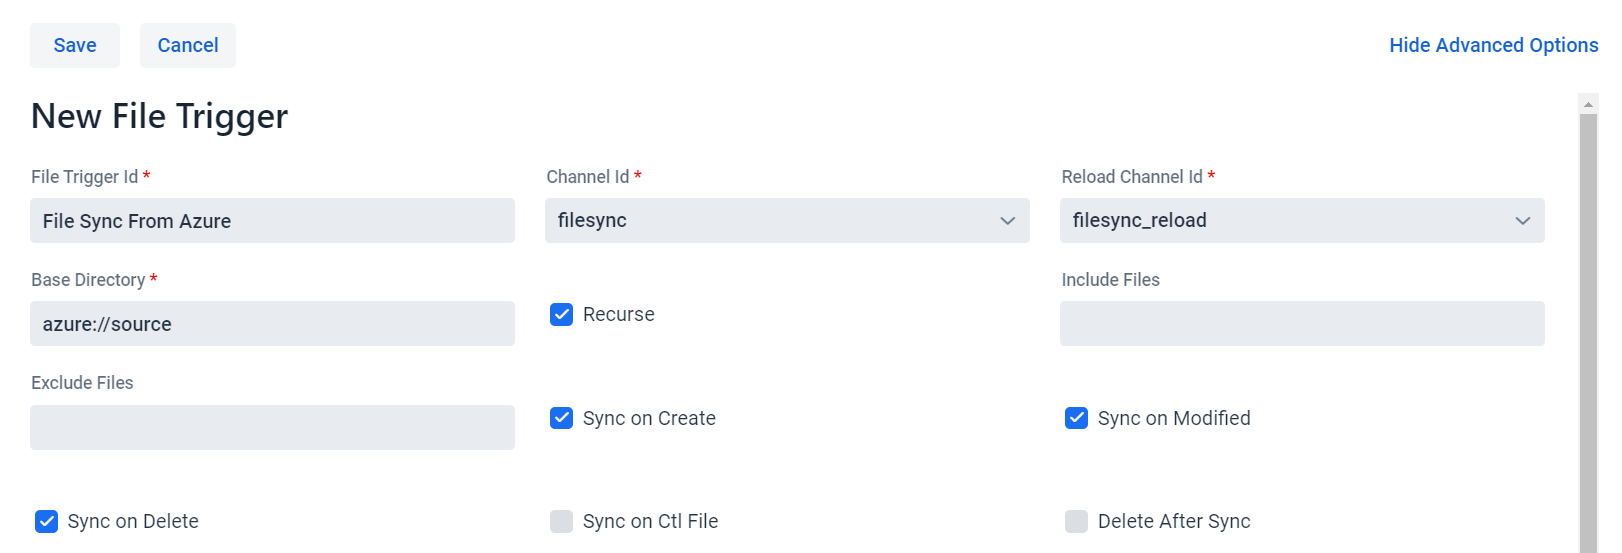Click the Reload Channel Id chevron arrow
This screenshot has height=553, width=1622.
pyautogui.click(x=1522, y=221)
